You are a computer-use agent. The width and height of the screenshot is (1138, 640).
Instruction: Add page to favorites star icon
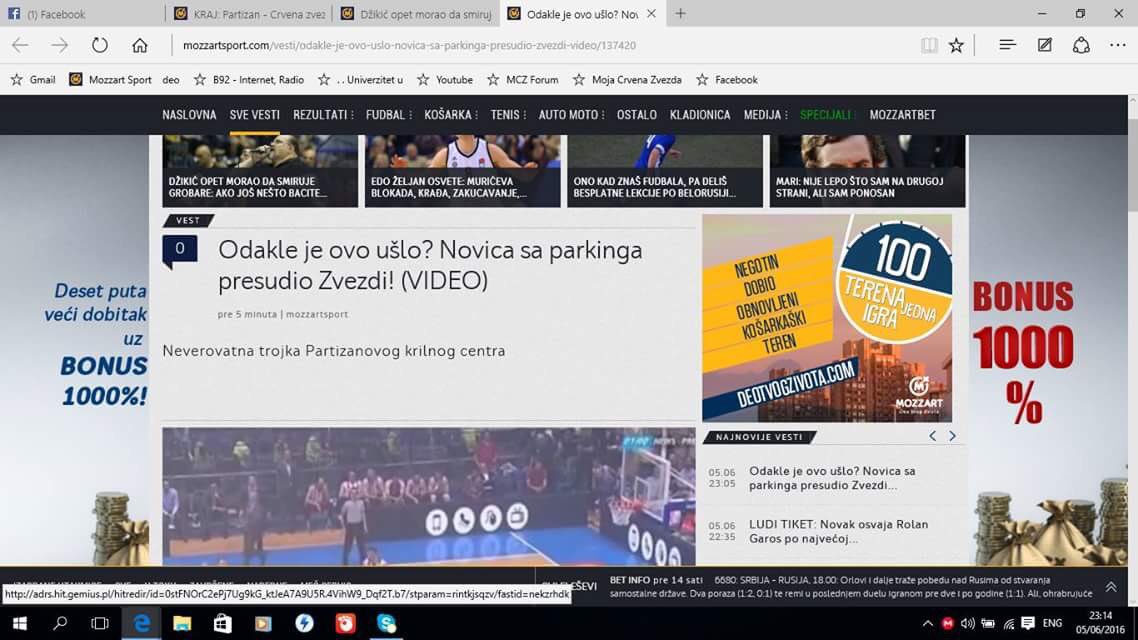point(957,45)
